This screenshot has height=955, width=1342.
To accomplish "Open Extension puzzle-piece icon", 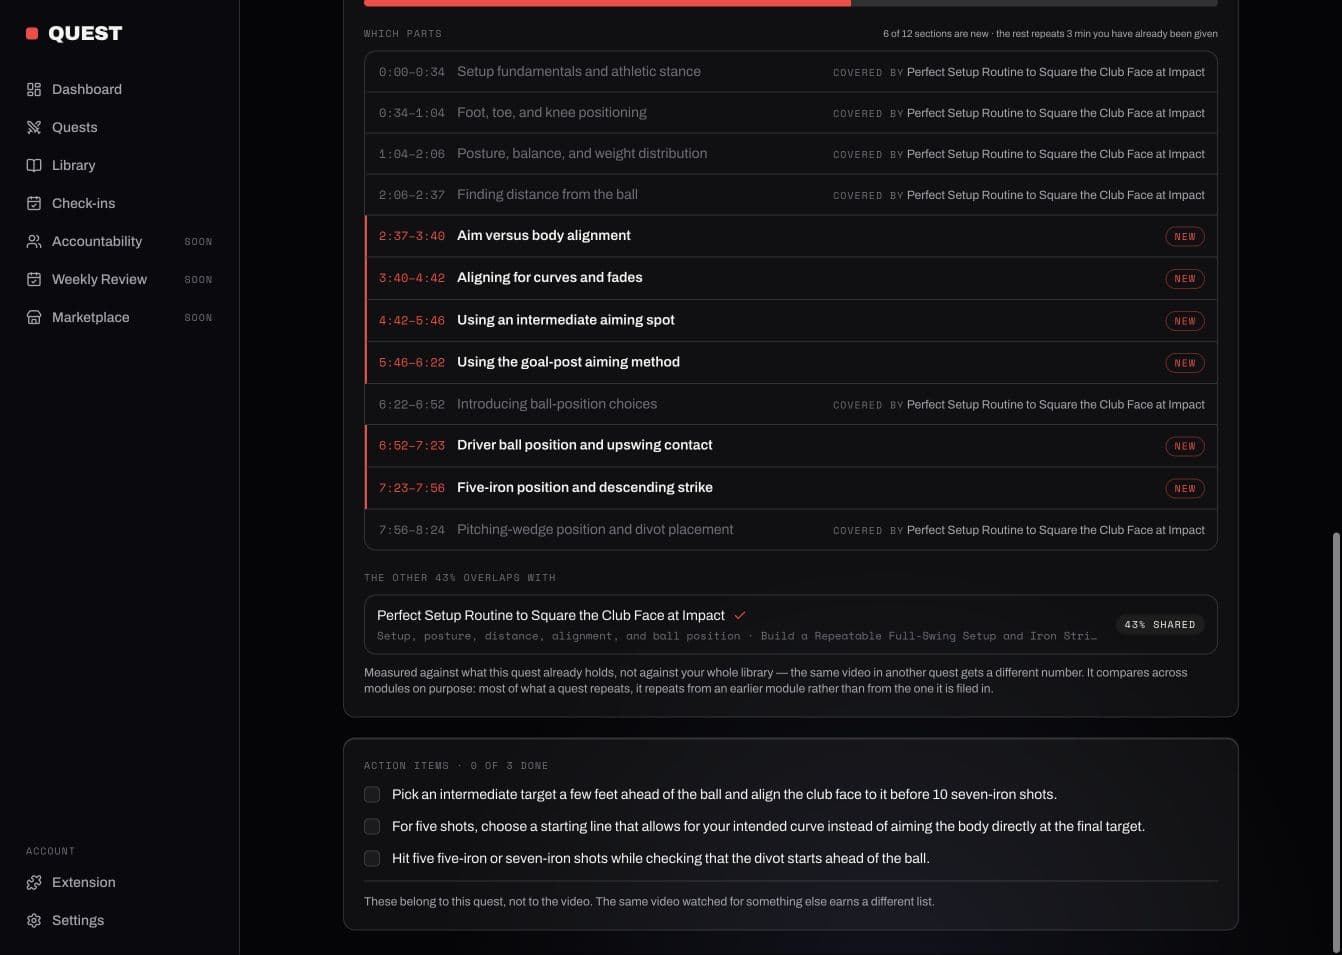I will 34,882.
